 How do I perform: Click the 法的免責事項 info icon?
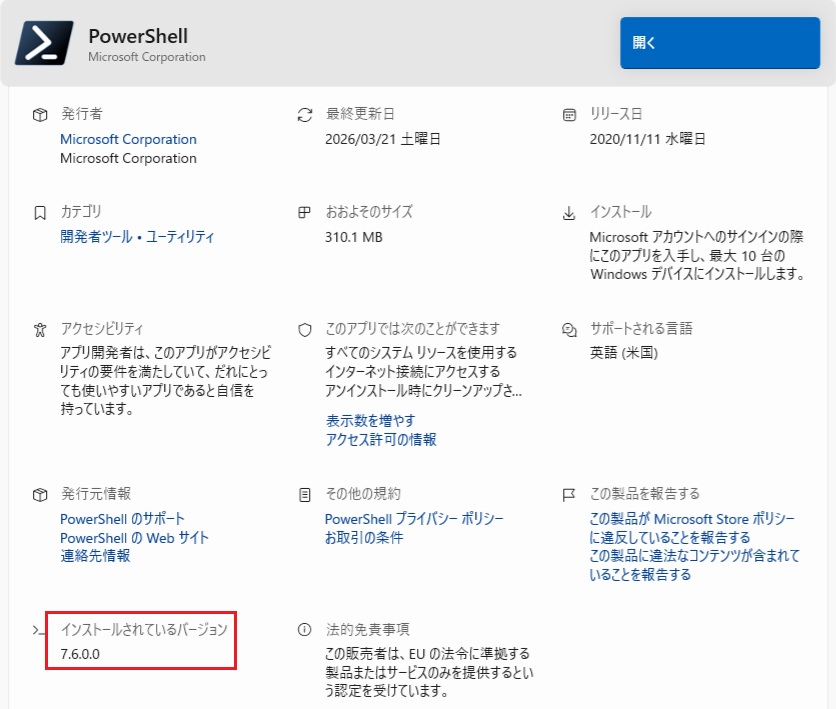[x=304, y=630]
